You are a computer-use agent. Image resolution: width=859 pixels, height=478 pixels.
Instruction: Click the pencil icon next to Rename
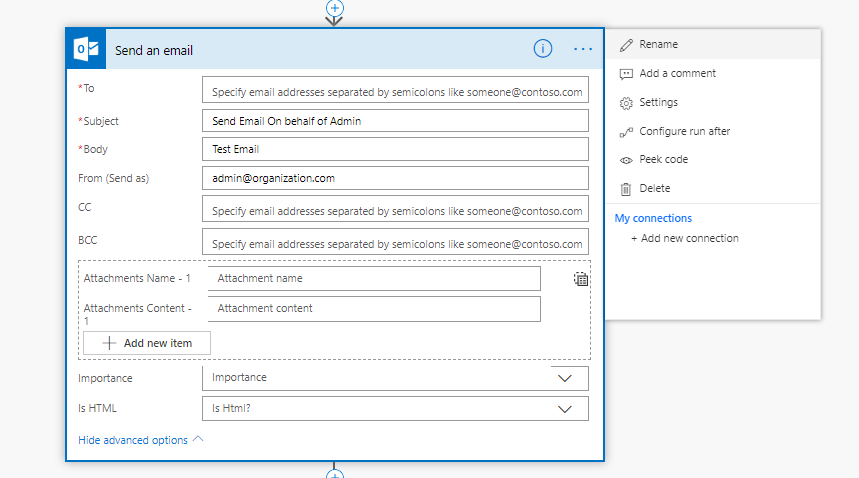(x=626, y=45)
